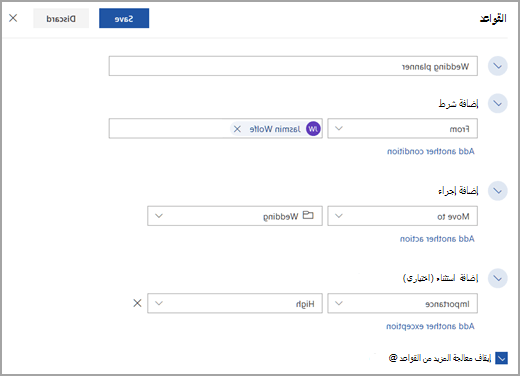Click the Wedding planner rule name field
This screenshot has height=376, width=520.
(293, 66)
